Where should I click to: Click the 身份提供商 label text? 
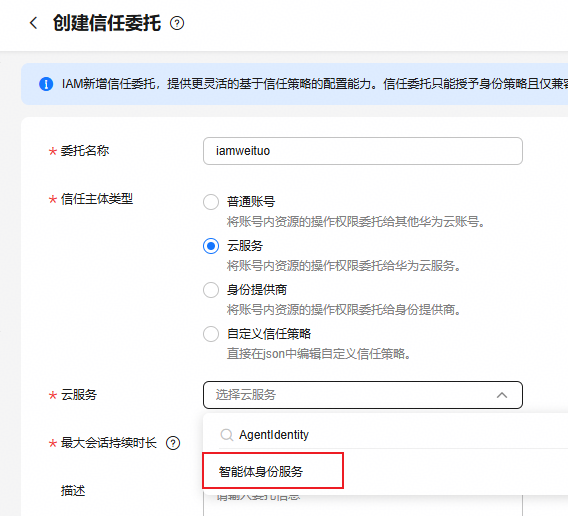tap(257, 290)
